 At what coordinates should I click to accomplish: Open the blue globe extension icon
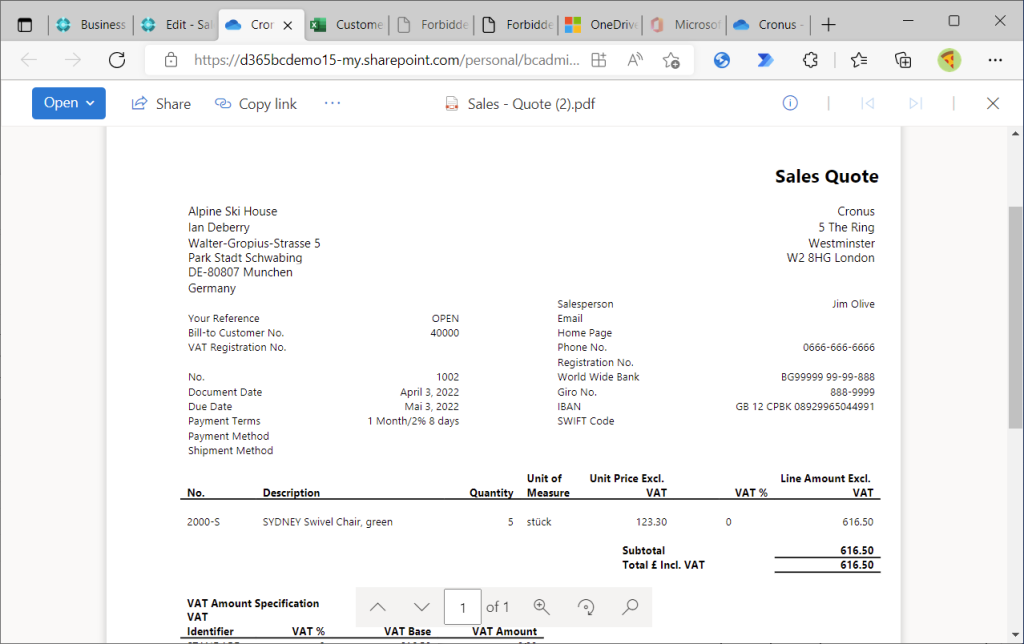(722, 60)
